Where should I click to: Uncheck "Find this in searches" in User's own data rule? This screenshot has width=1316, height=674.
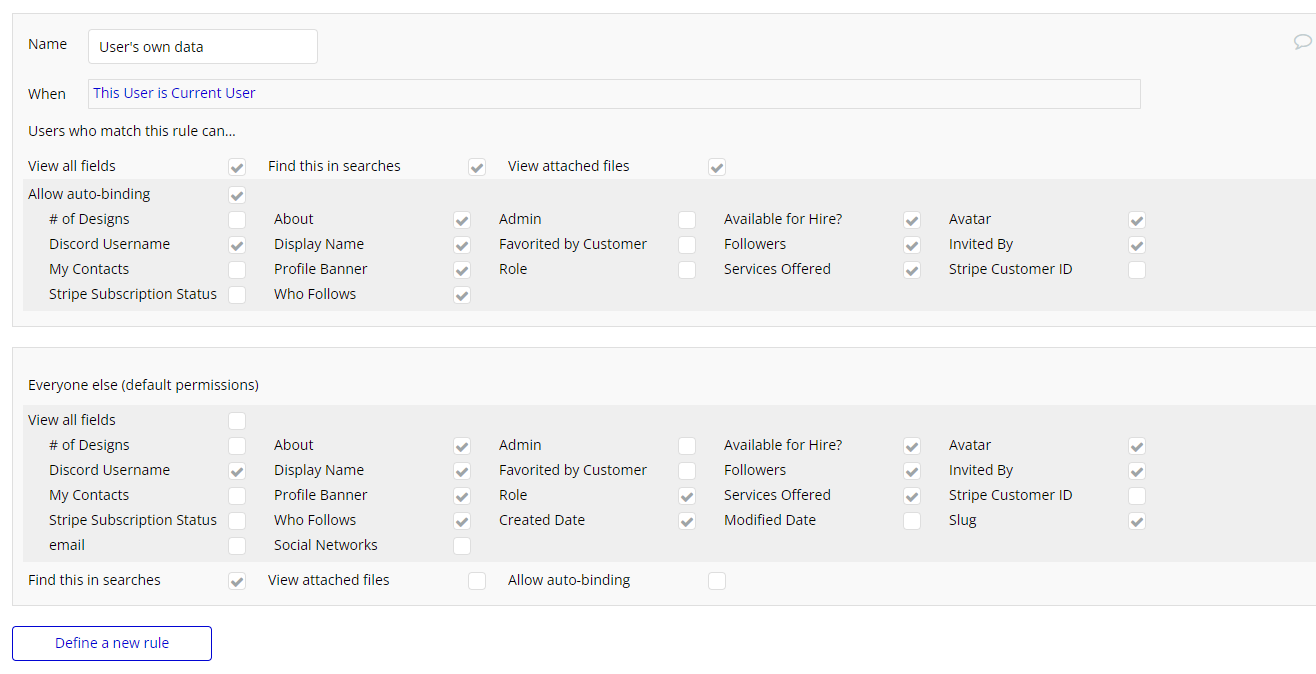click(x=477, y=167)
